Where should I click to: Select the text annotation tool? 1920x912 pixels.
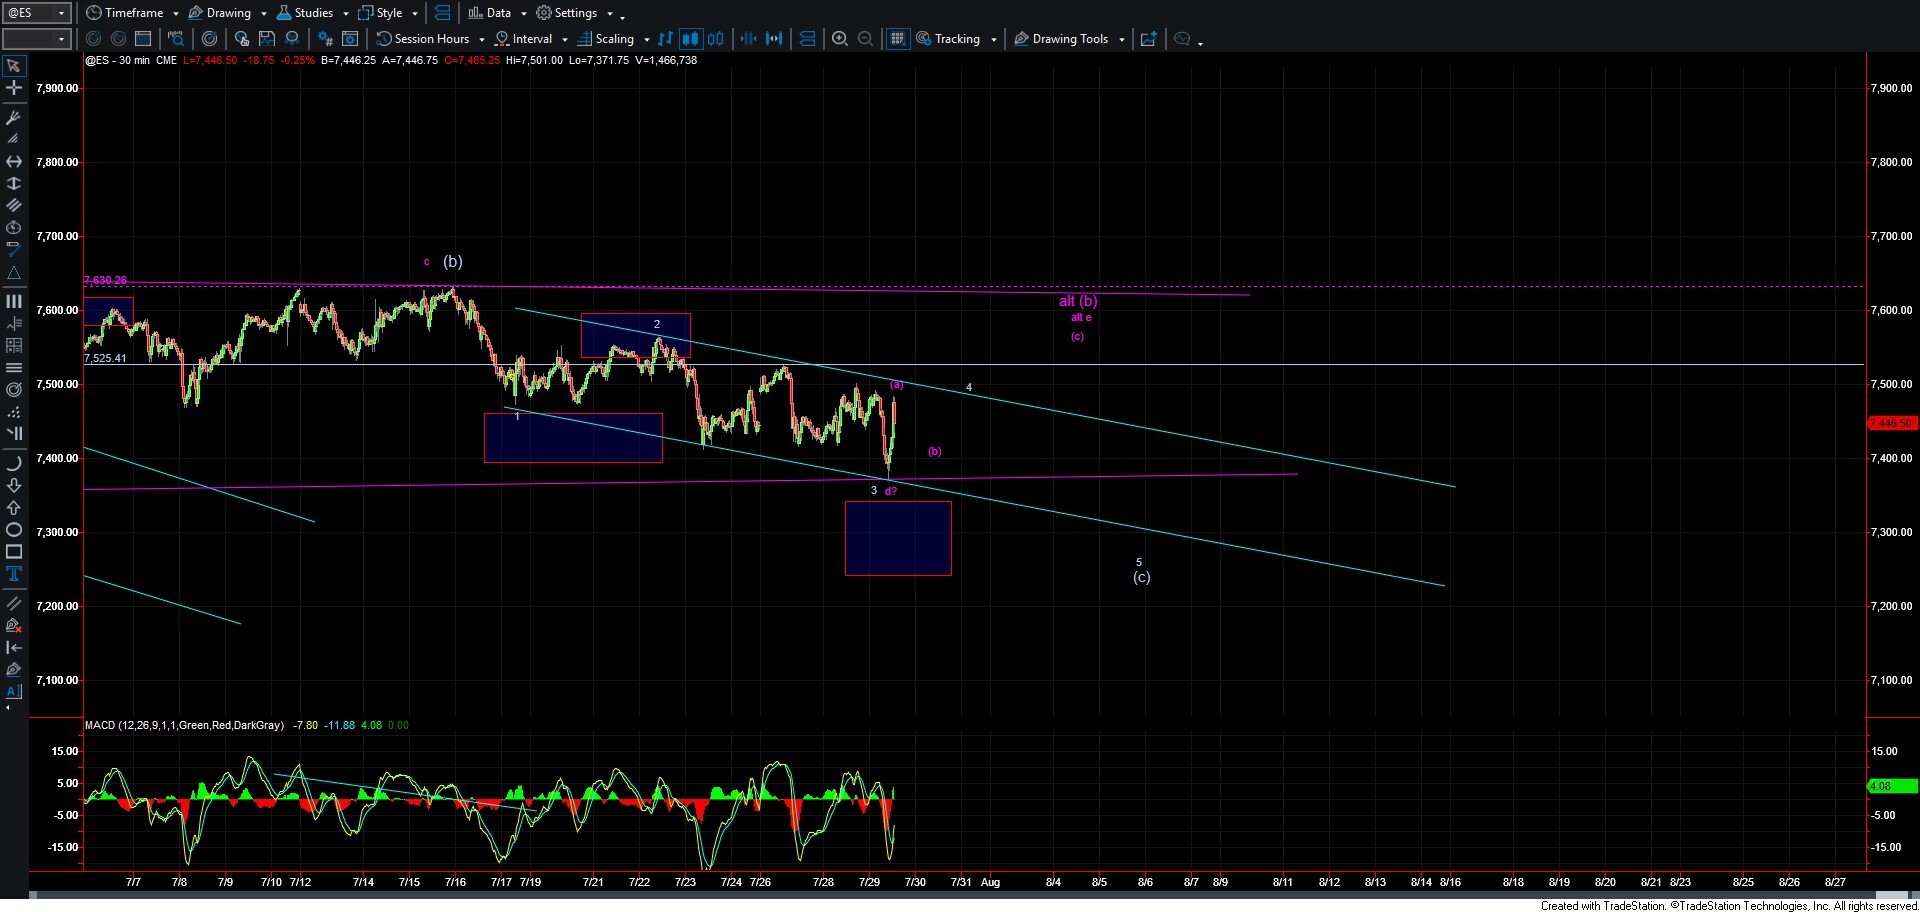[14, 573]
